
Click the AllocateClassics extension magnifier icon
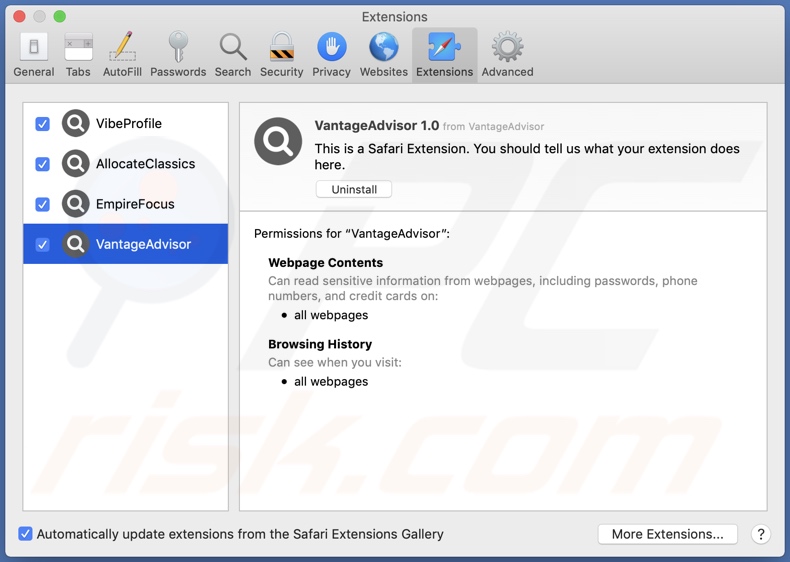[x=76, y=163]
